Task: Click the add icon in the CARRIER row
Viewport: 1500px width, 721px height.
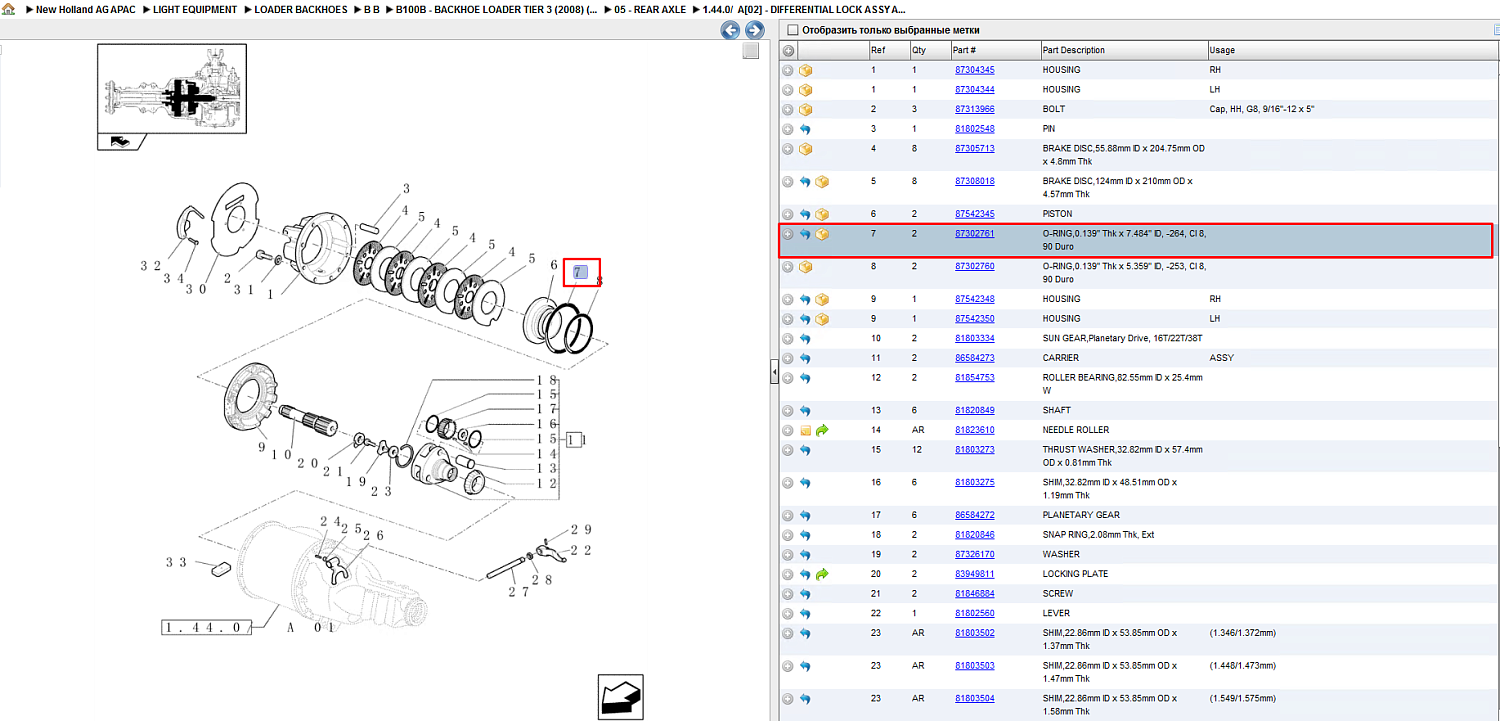Action: [x=788, y=358]
